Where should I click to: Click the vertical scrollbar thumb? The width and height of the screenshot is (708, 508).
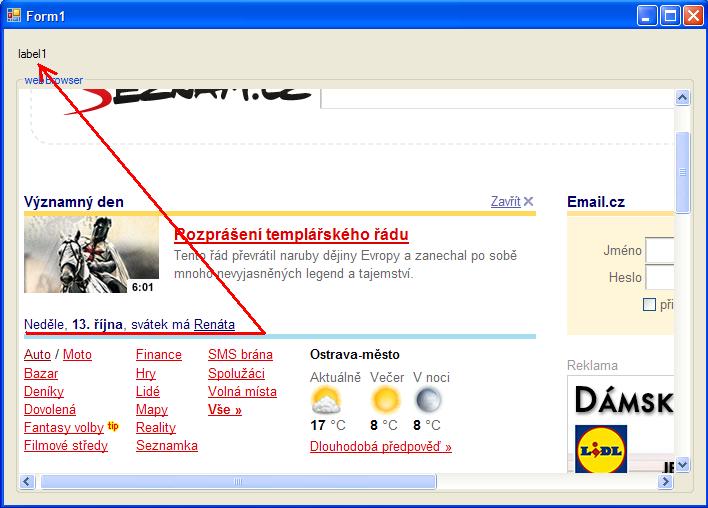pyautogui.click(x=682, y=172)
